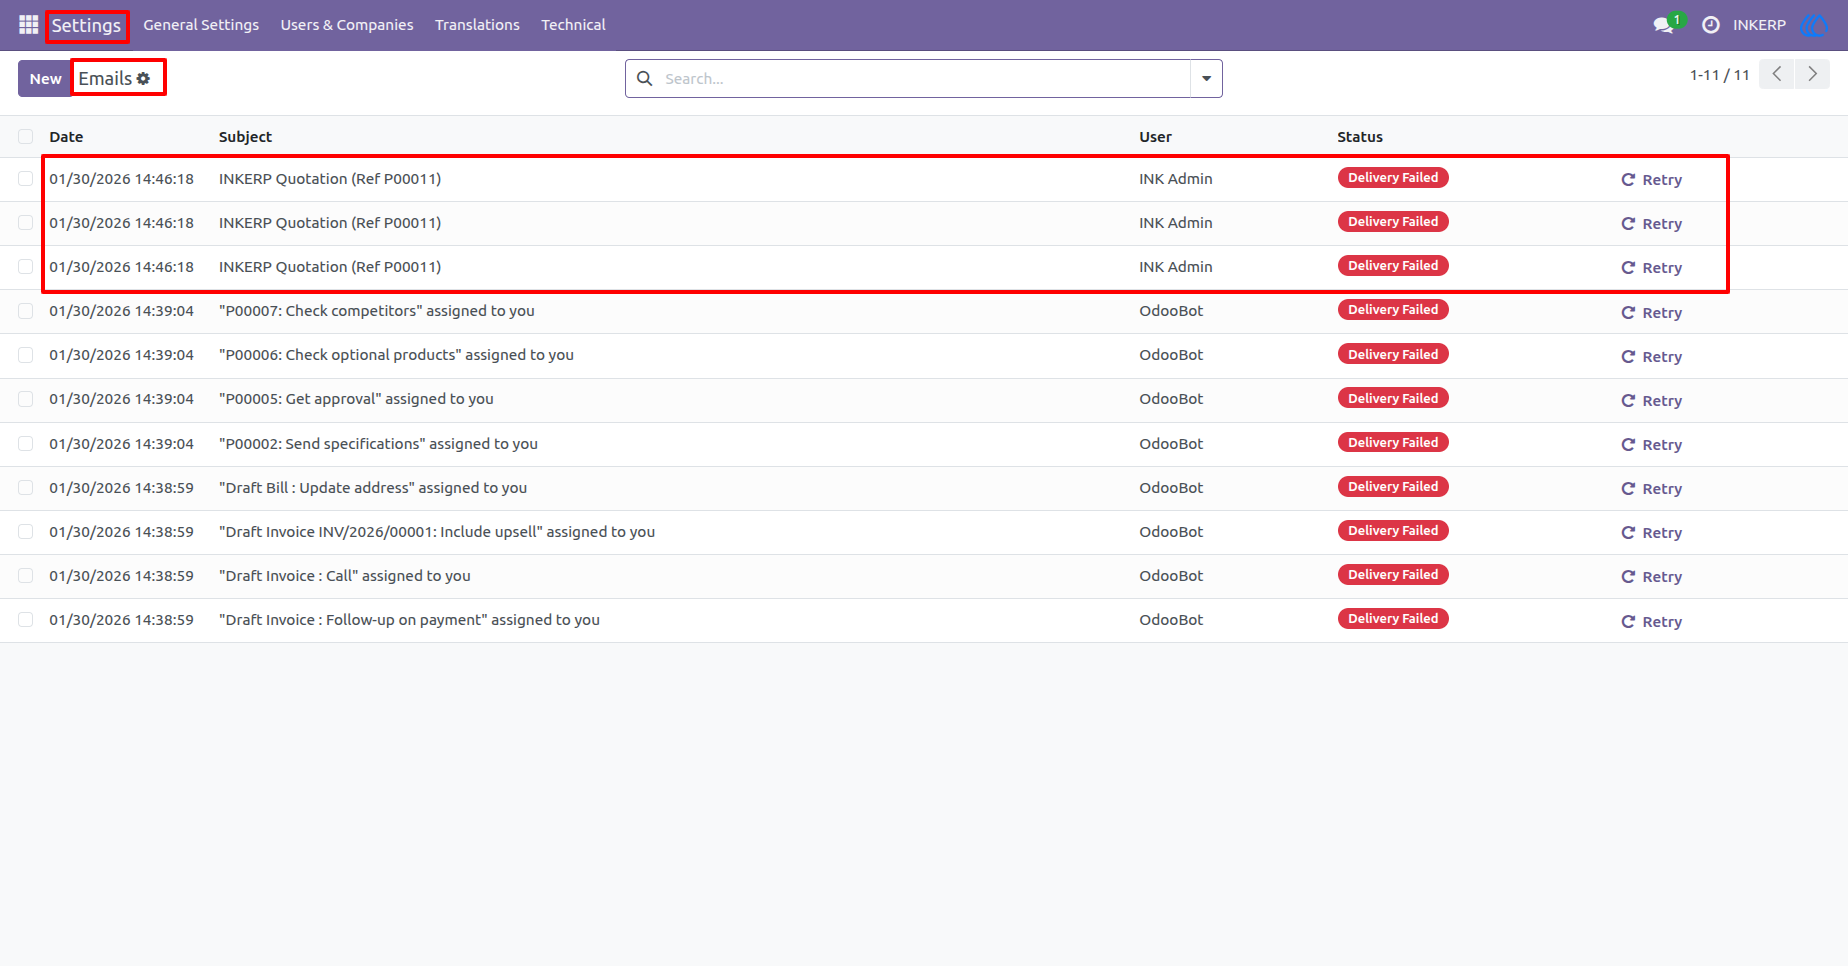Screen dimensions: 1848x966
Task: Retry the "P00006: Check optional products" email
Action: click(1651, 357)
